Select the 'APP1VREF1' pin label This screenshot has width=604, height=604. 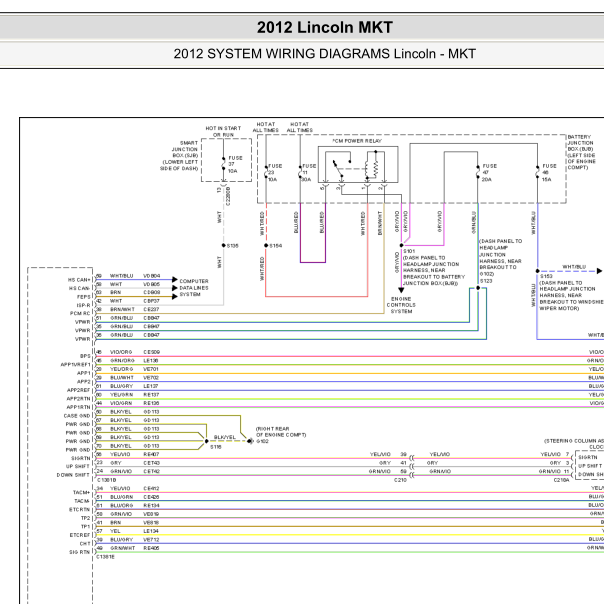pos(76,365)
